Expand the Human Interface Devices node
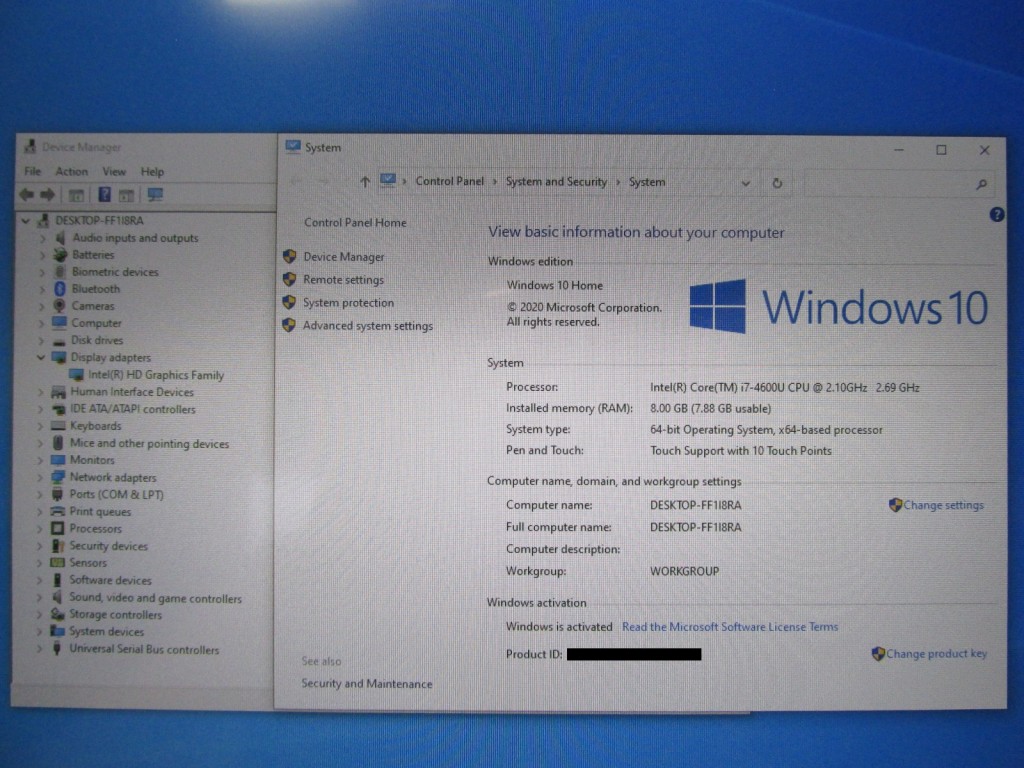This screenshot has width=1024, height=768. [40, 392]
